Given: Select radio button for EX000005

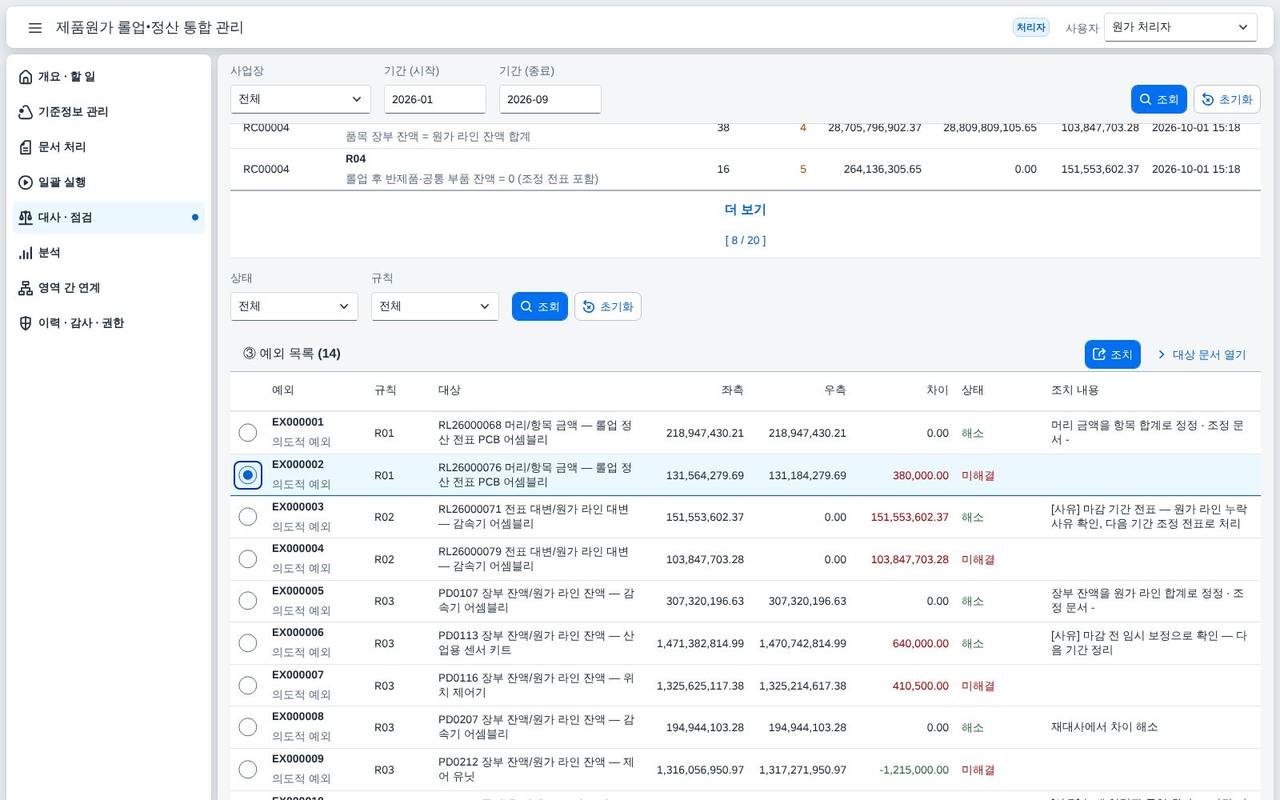Looking at the screenshot, I should pos(248,601).
